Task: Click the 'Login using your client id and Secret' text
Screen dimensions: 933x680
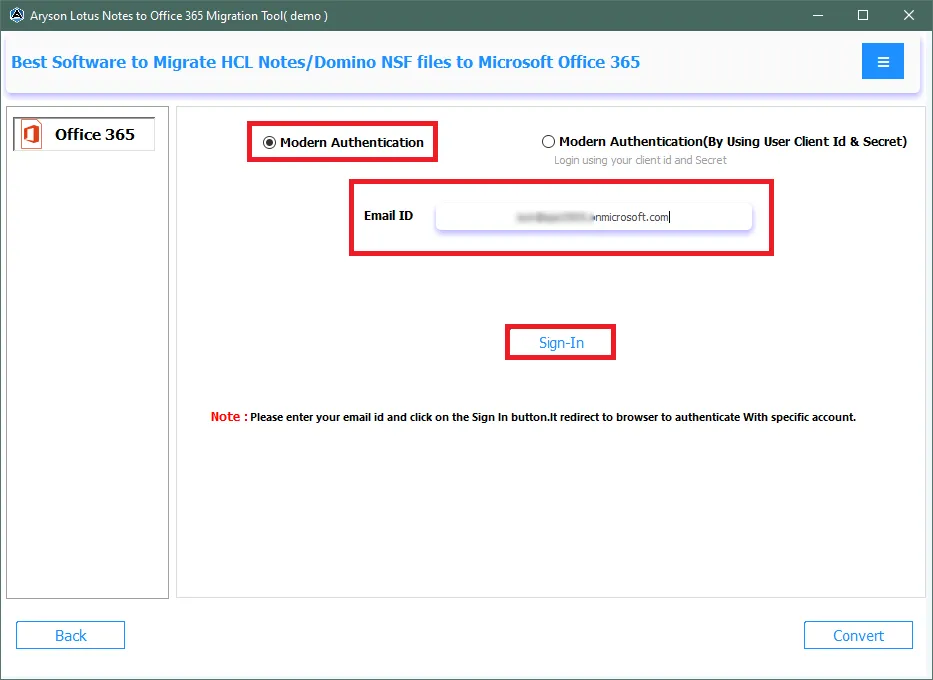Action: click(640, 160)
